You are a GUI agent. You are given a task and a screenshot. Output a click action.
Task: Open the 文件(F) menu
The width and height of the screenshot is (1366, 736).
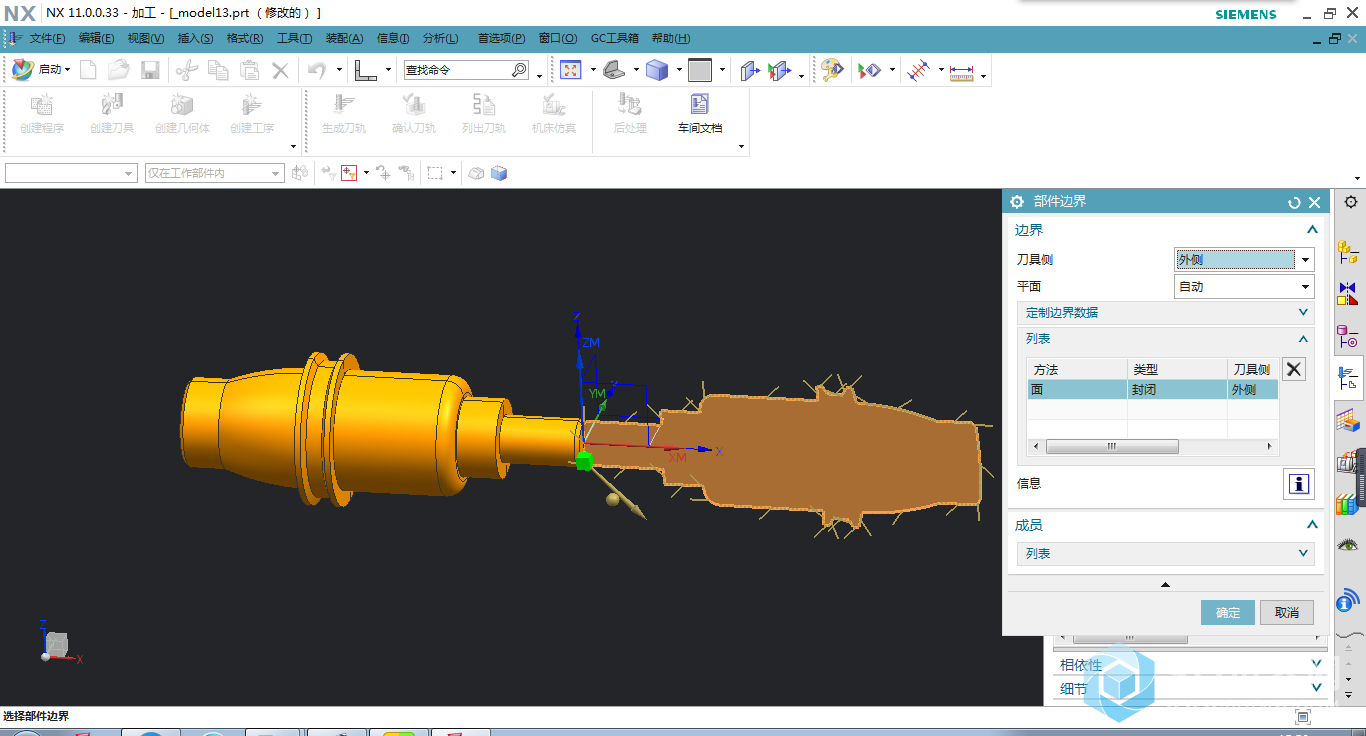click(x=47, y=38)
